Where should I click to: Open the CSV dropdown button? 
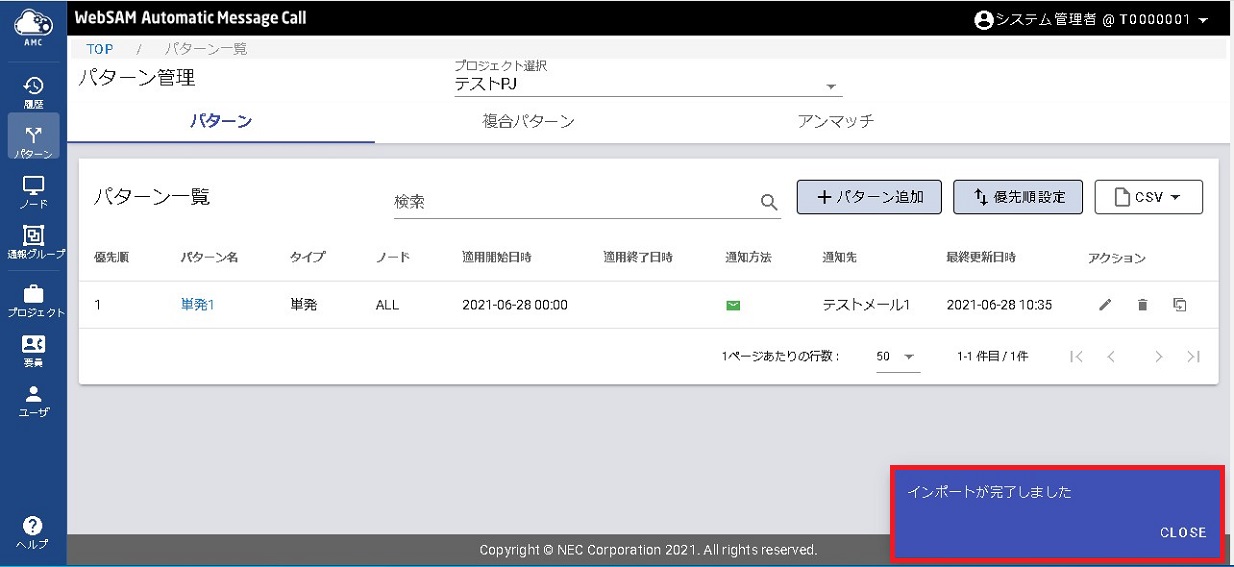pos(1148,197)
